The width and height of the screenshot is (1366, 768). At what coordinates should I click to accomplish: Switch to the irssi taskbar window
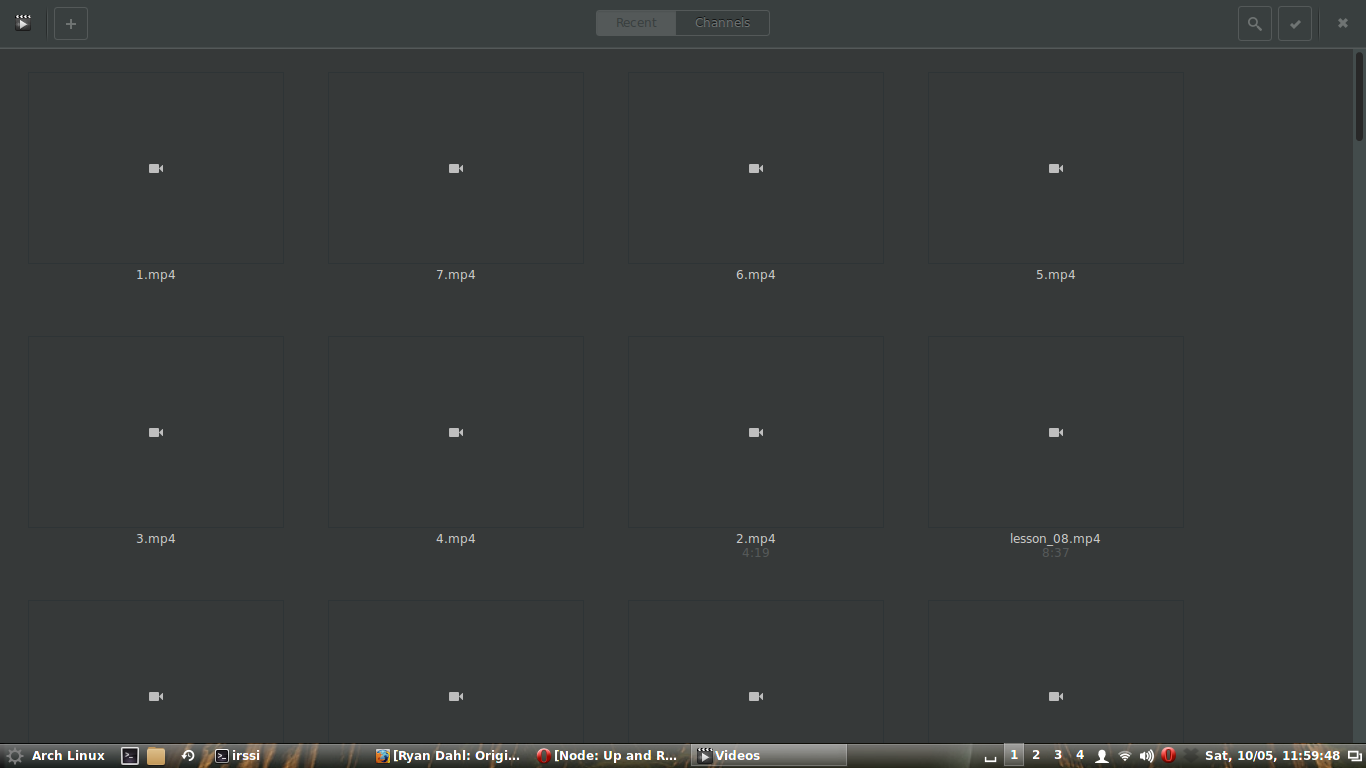point(238,756)
